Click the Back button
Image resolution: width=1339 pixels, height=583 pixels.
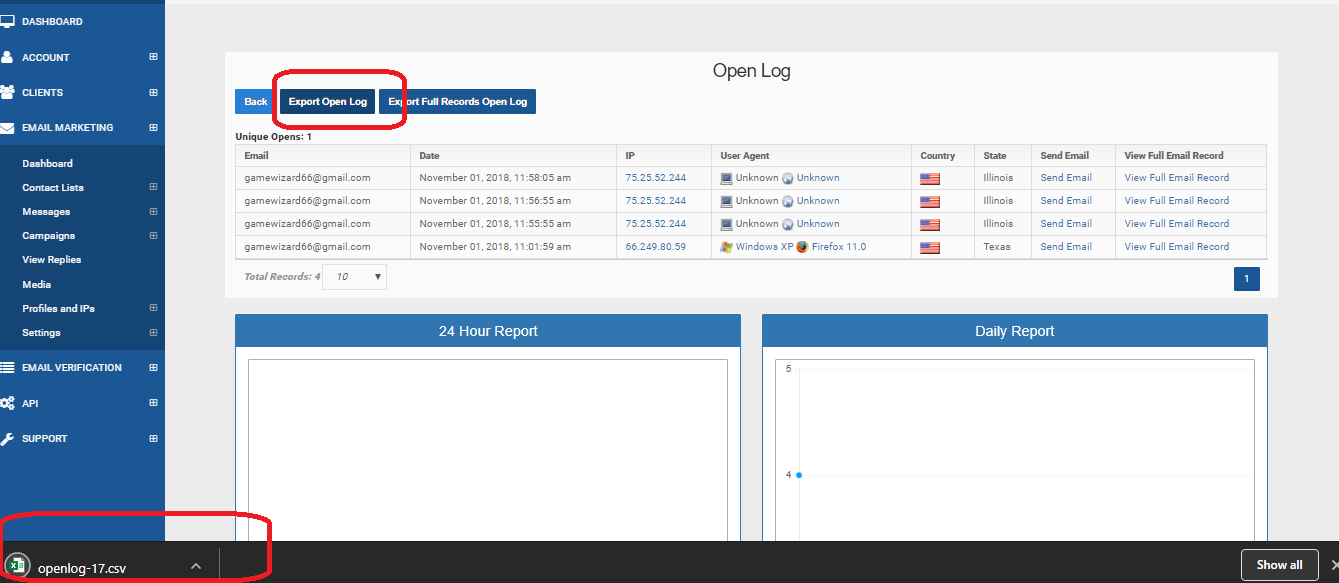point(256,102)
